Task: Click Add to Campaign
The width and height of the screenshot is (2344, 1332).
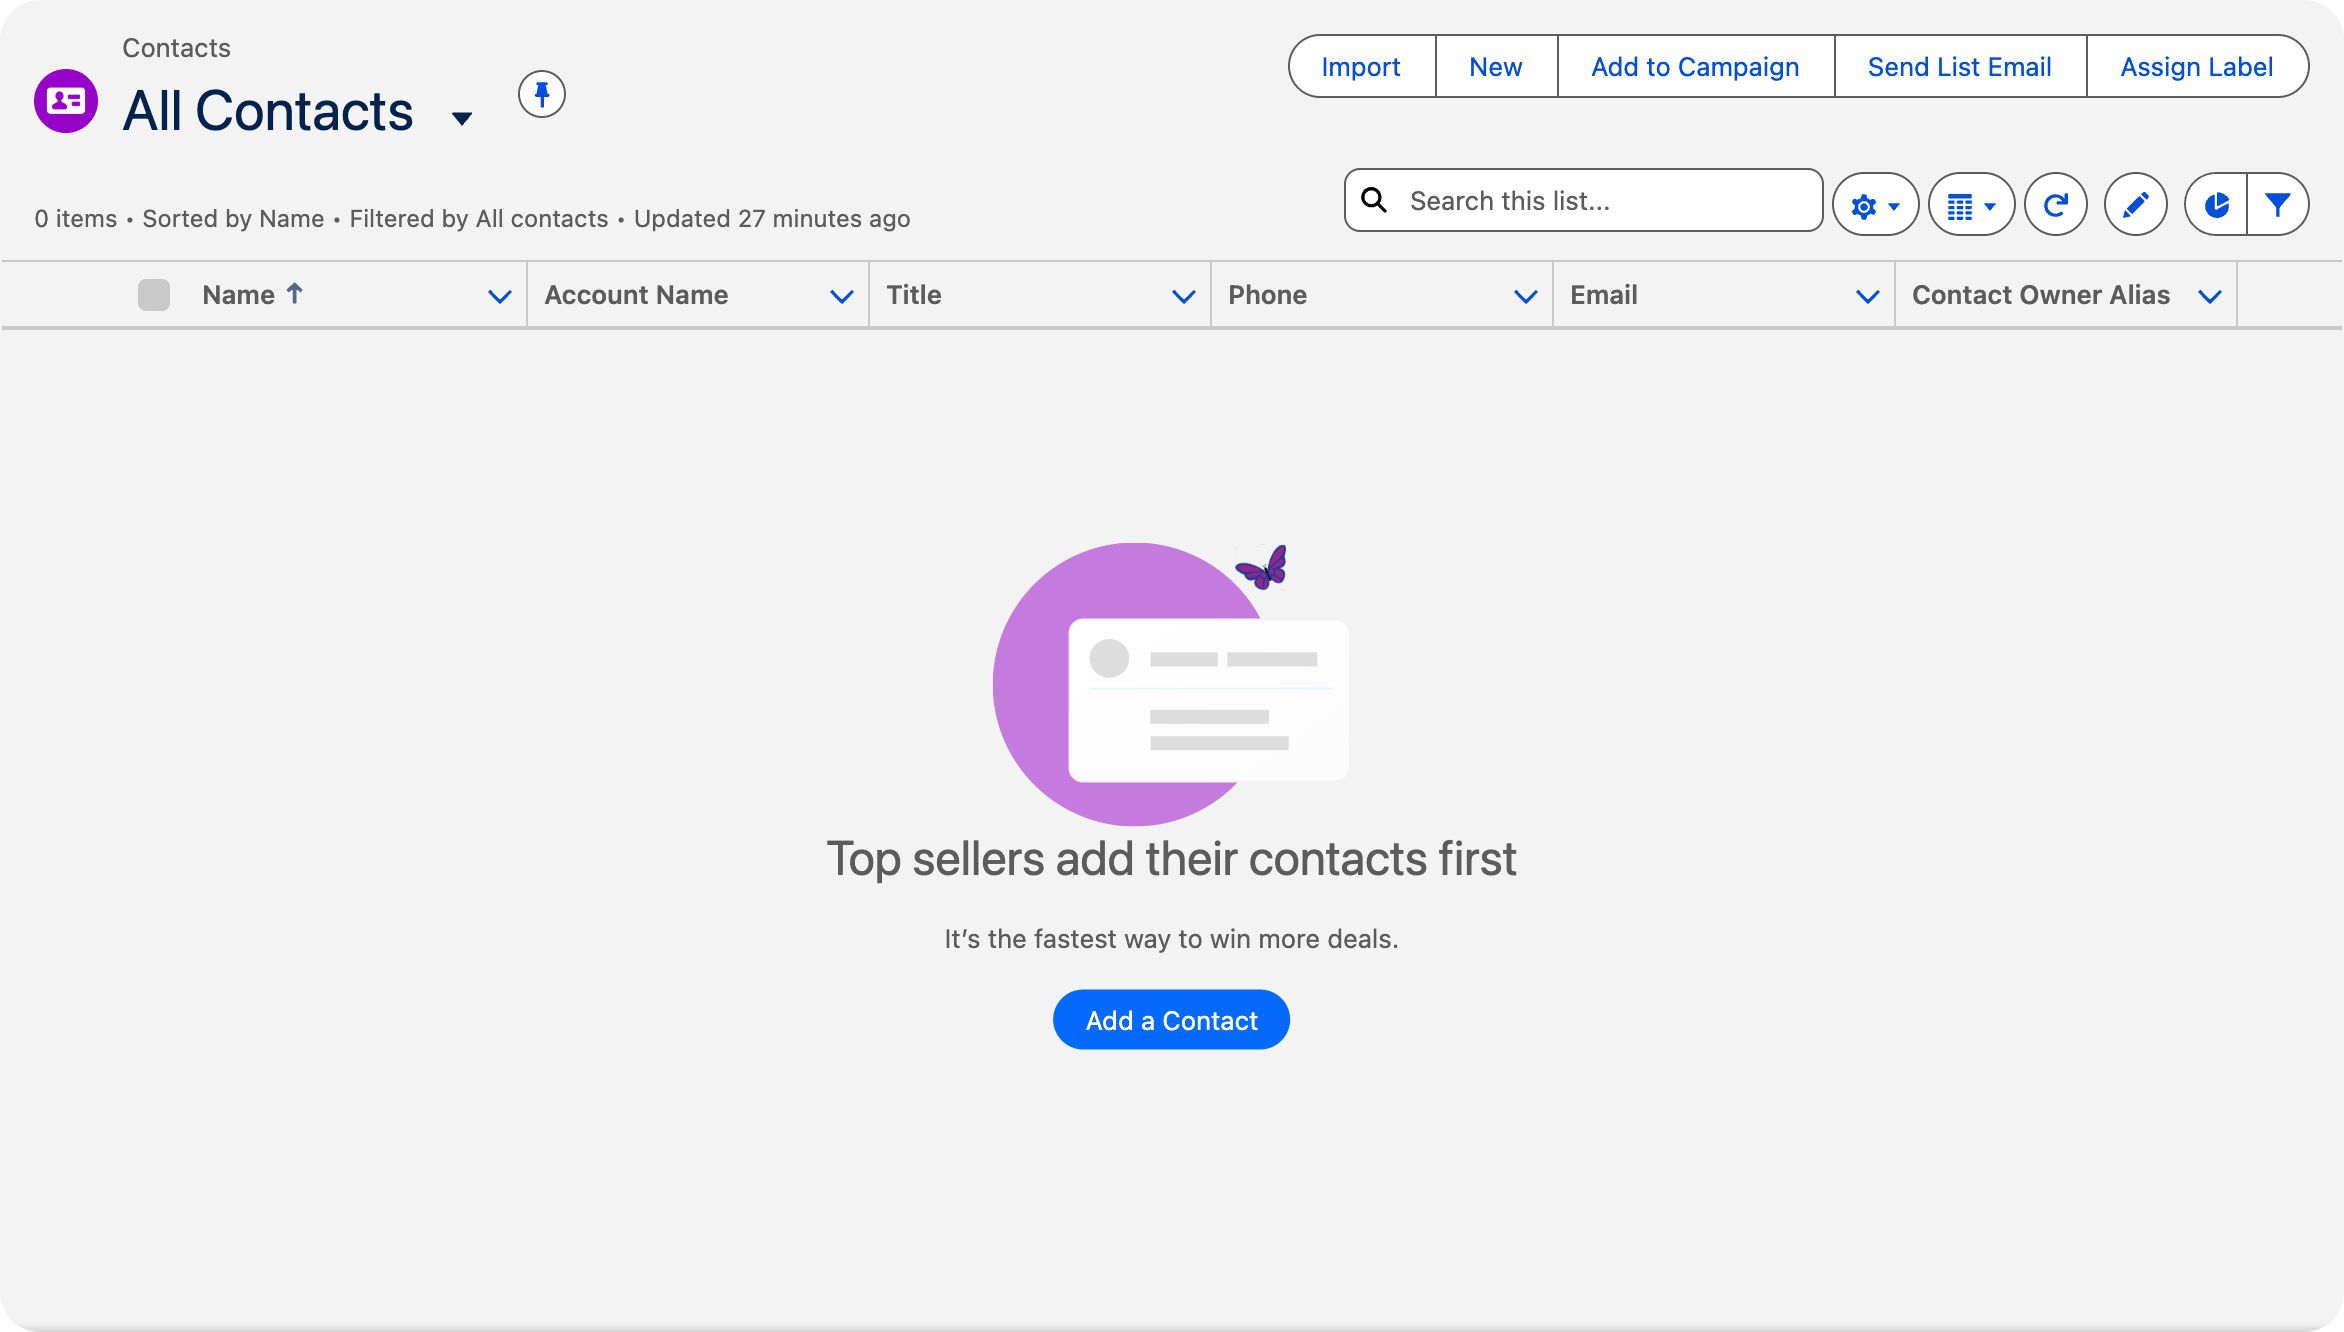Action: click(x=1696, y=66)
